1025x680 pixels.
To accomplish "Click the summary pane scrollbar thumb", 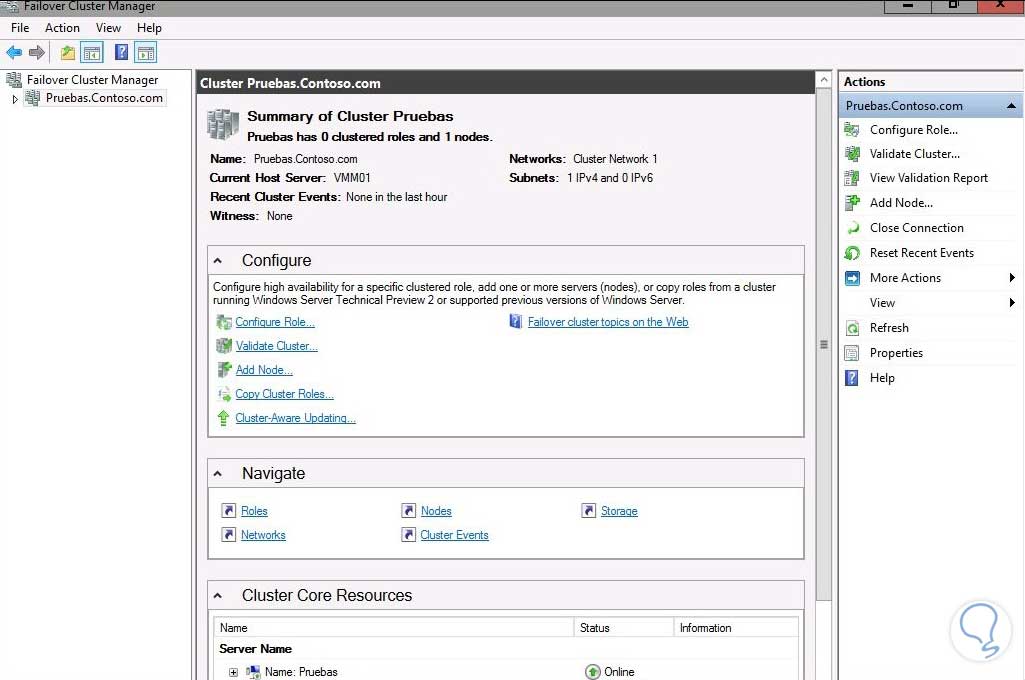I will pyautogui.click(x=824, y=345).
